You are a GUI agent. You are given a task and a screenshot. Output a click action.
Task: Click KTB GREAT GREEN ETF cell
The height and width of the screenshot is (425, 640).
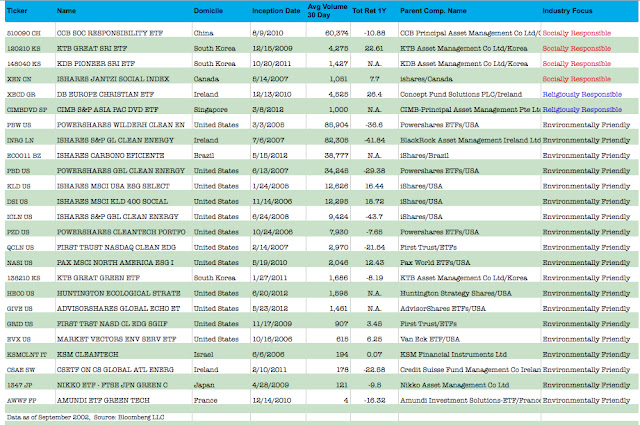(x=98, y=278)
